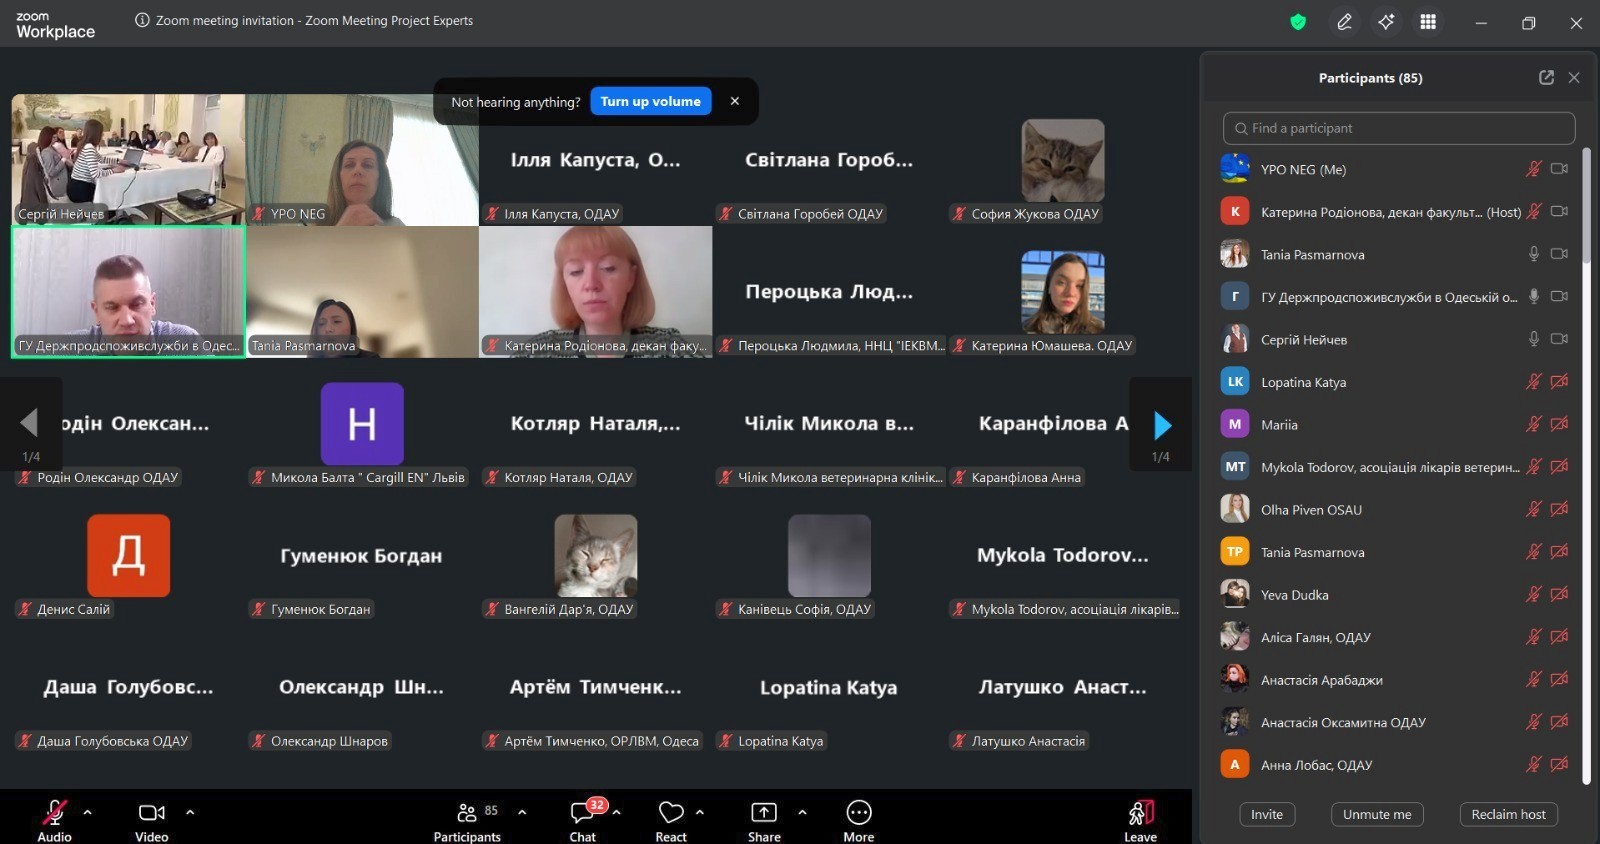Open the Chat panel with 32 unread
This screenshot has height=844, width=1600.
(x=583, y=813)
